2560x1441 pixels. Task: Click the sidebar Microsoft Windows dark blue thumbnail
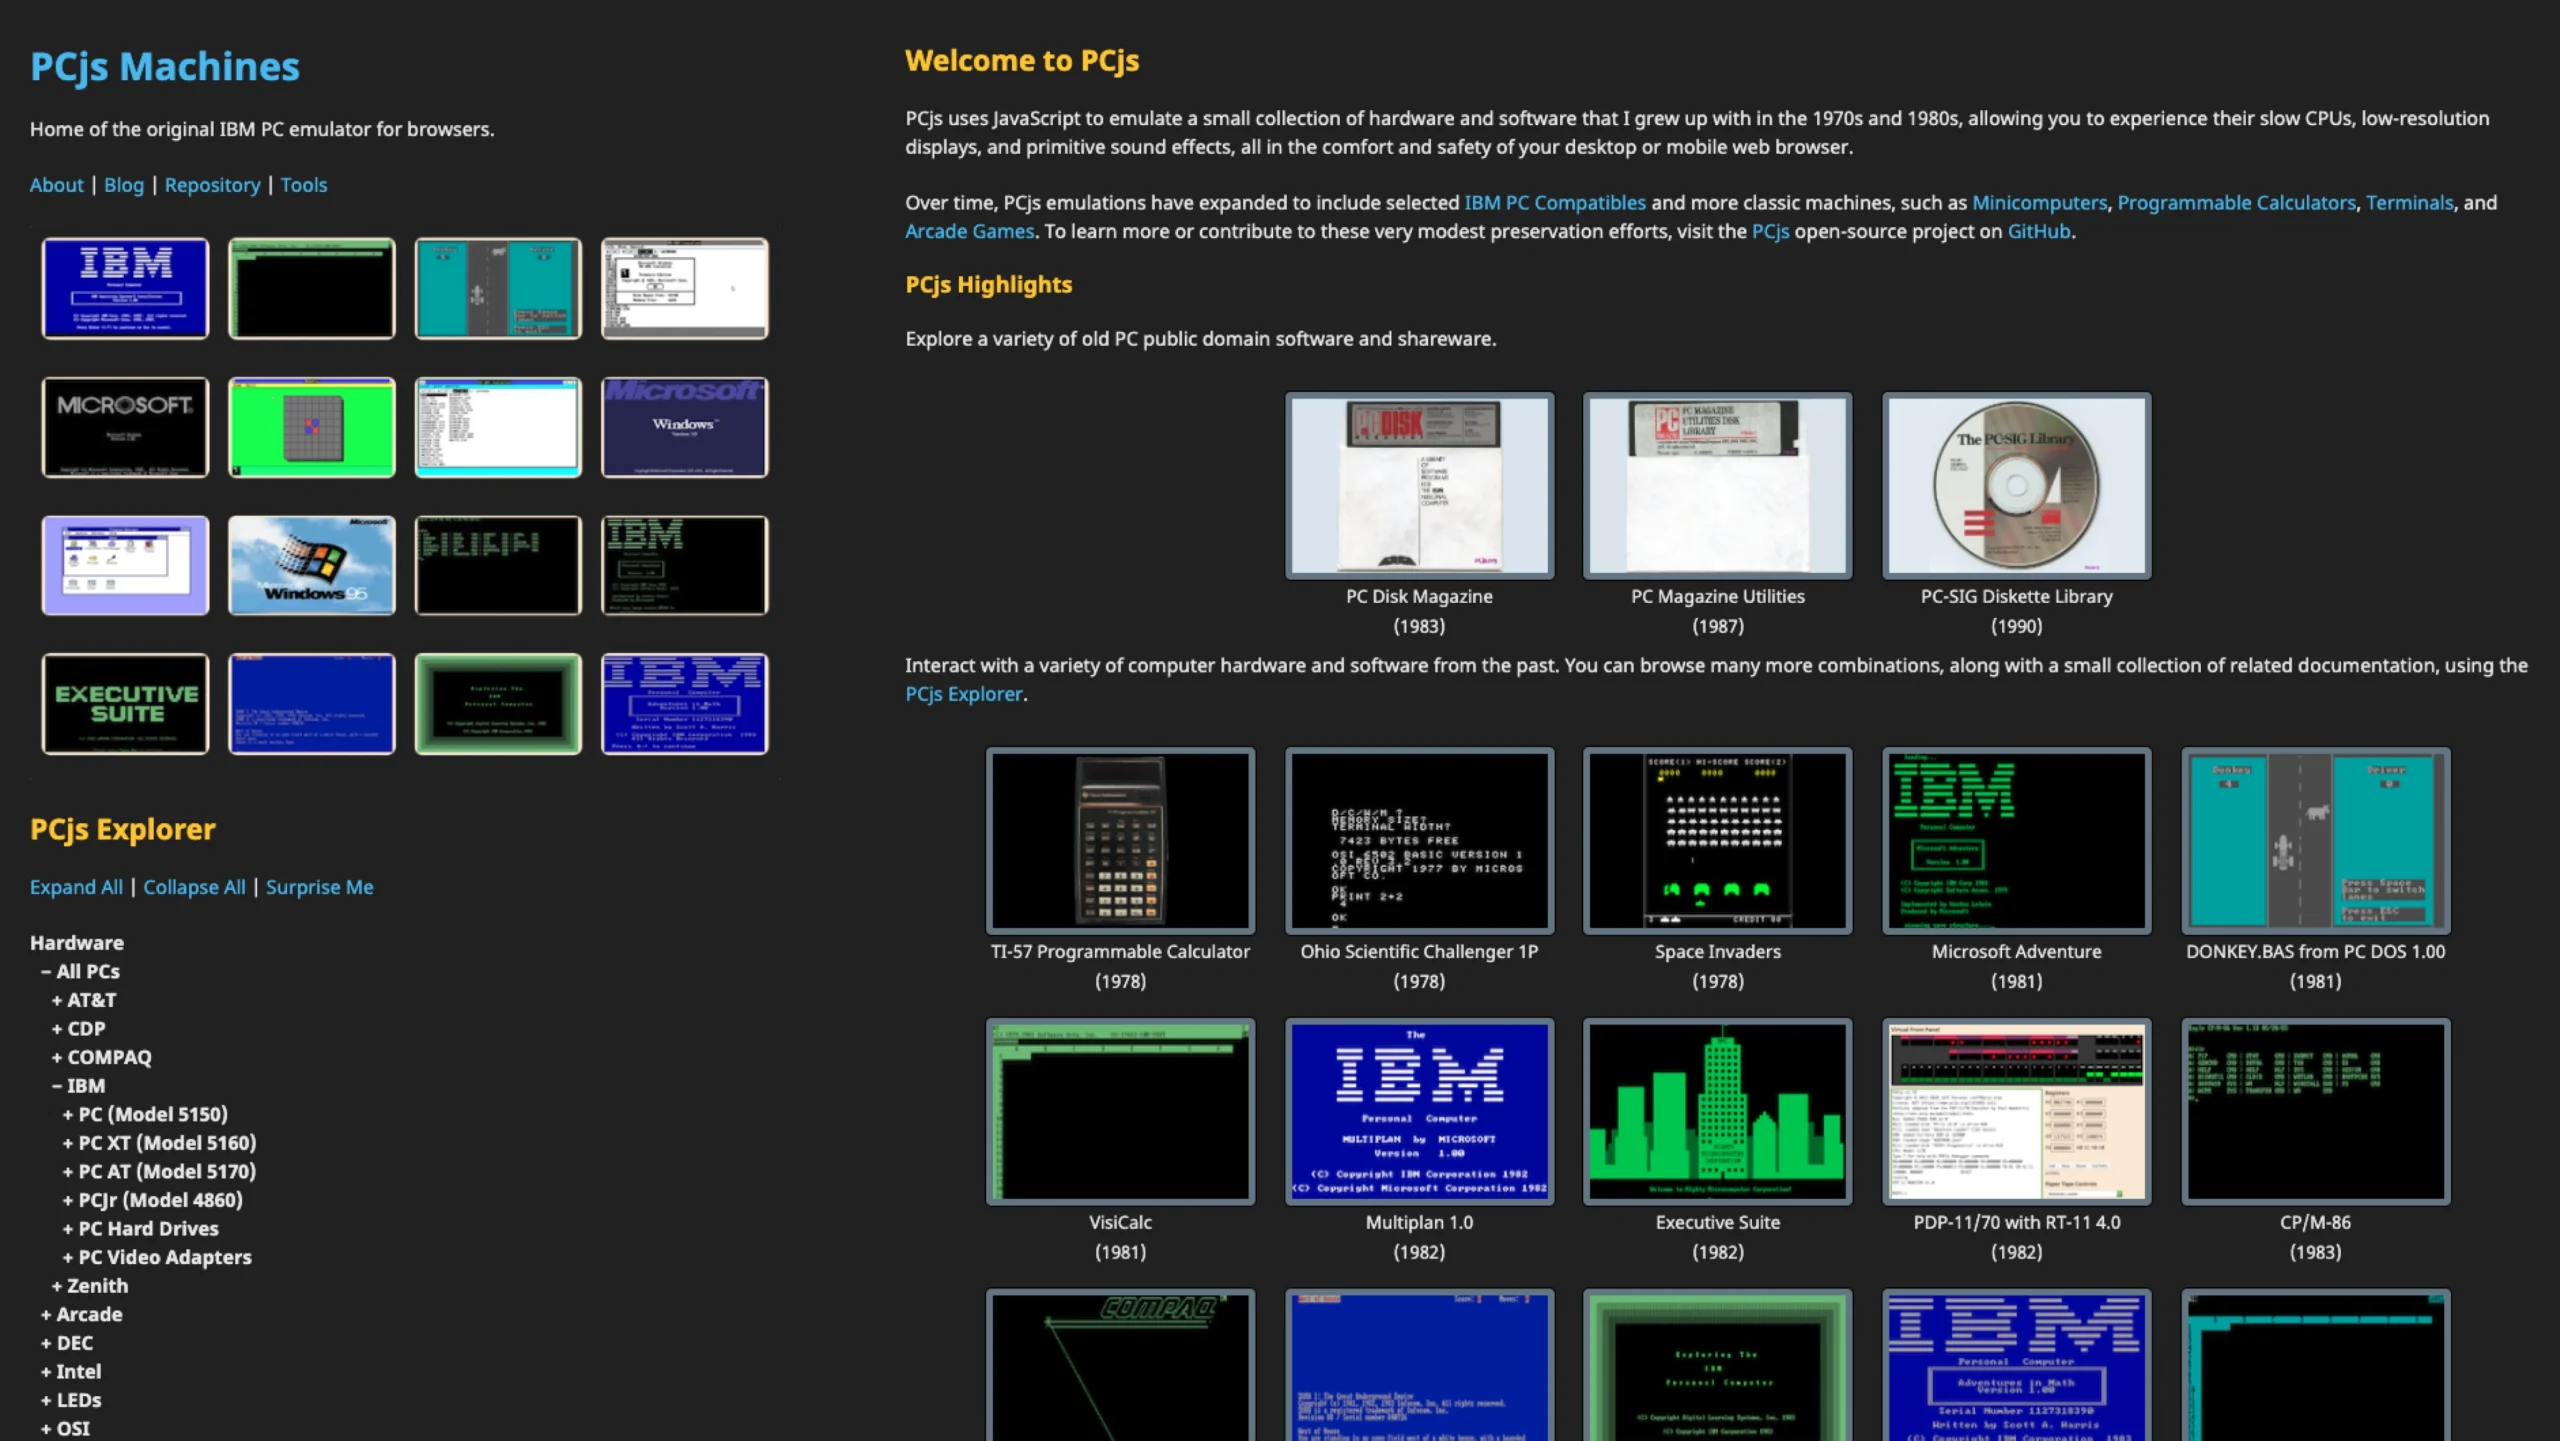[685, 427]
